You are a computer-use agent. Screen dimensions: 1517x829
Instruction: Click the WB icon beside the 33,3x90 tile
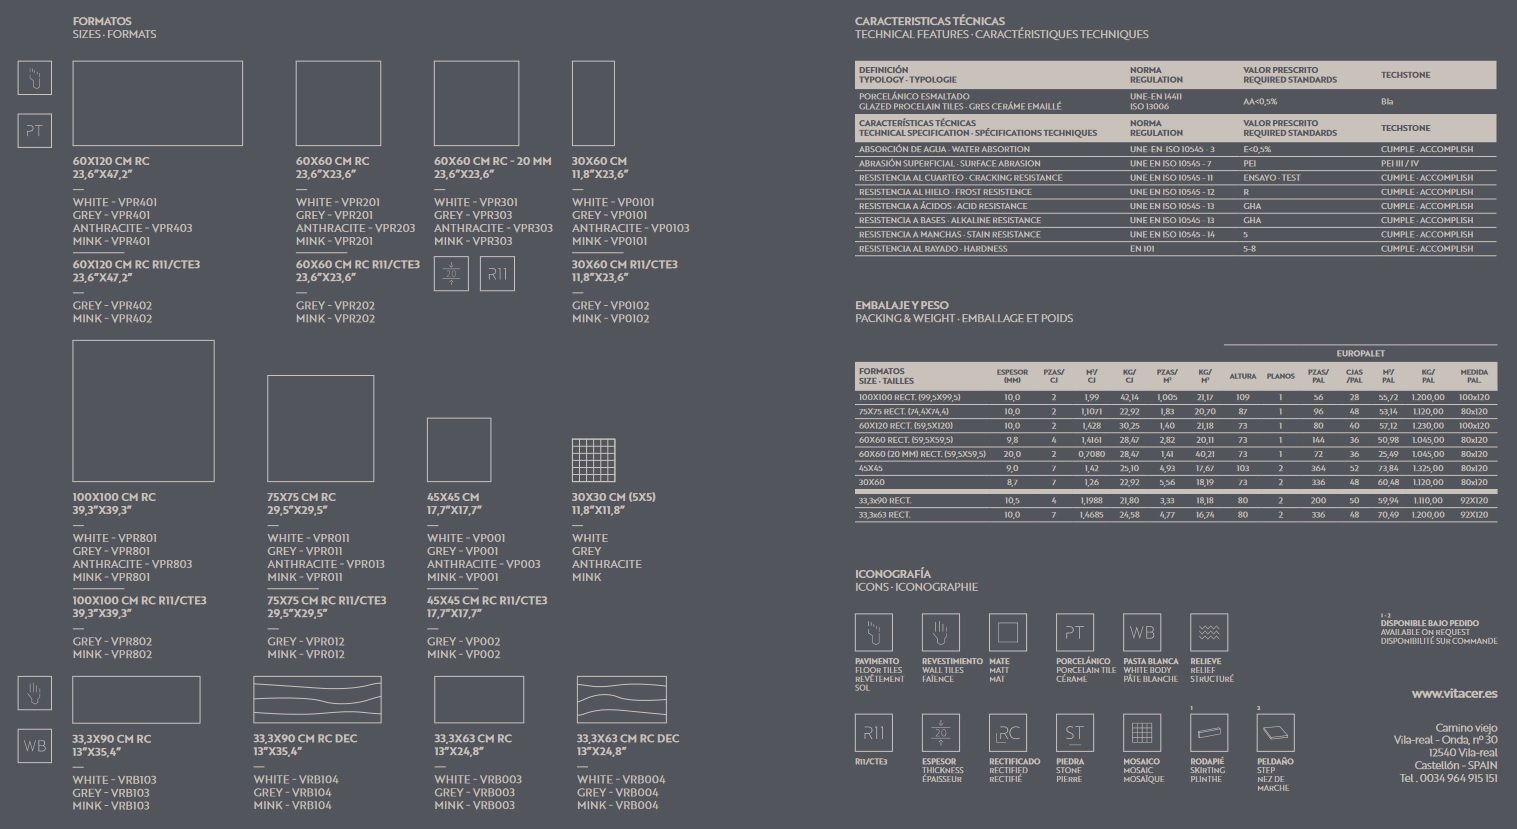(35, 746)
